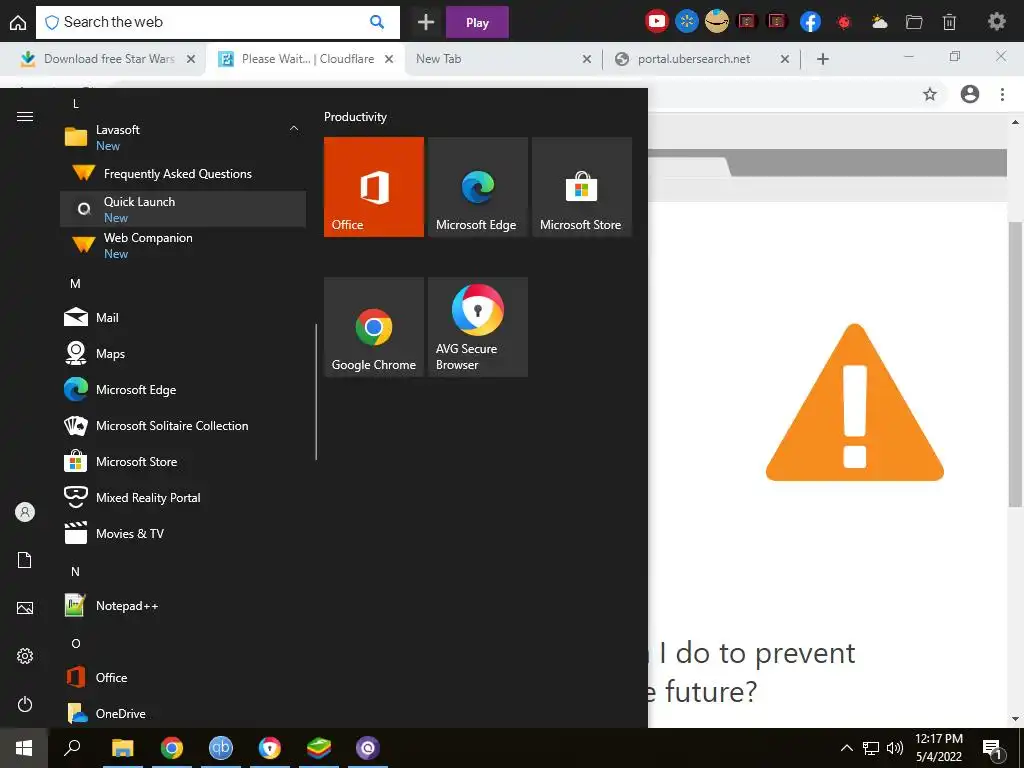1024x768 pixels.
Task: Open a new browser tab with plus
Action: pos(823,59)
